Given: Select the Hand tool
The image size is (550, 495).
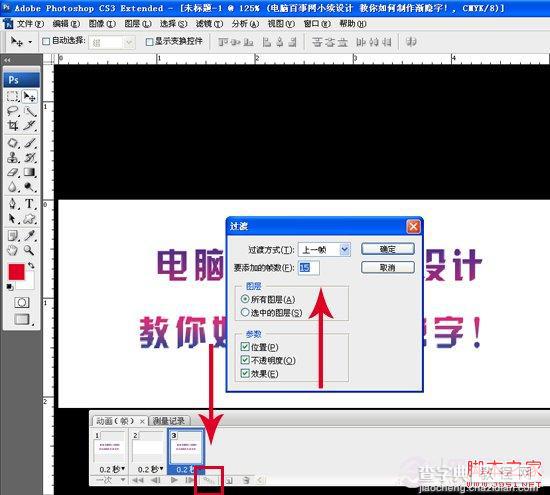Looking at the screenshot, I should 13,250.
